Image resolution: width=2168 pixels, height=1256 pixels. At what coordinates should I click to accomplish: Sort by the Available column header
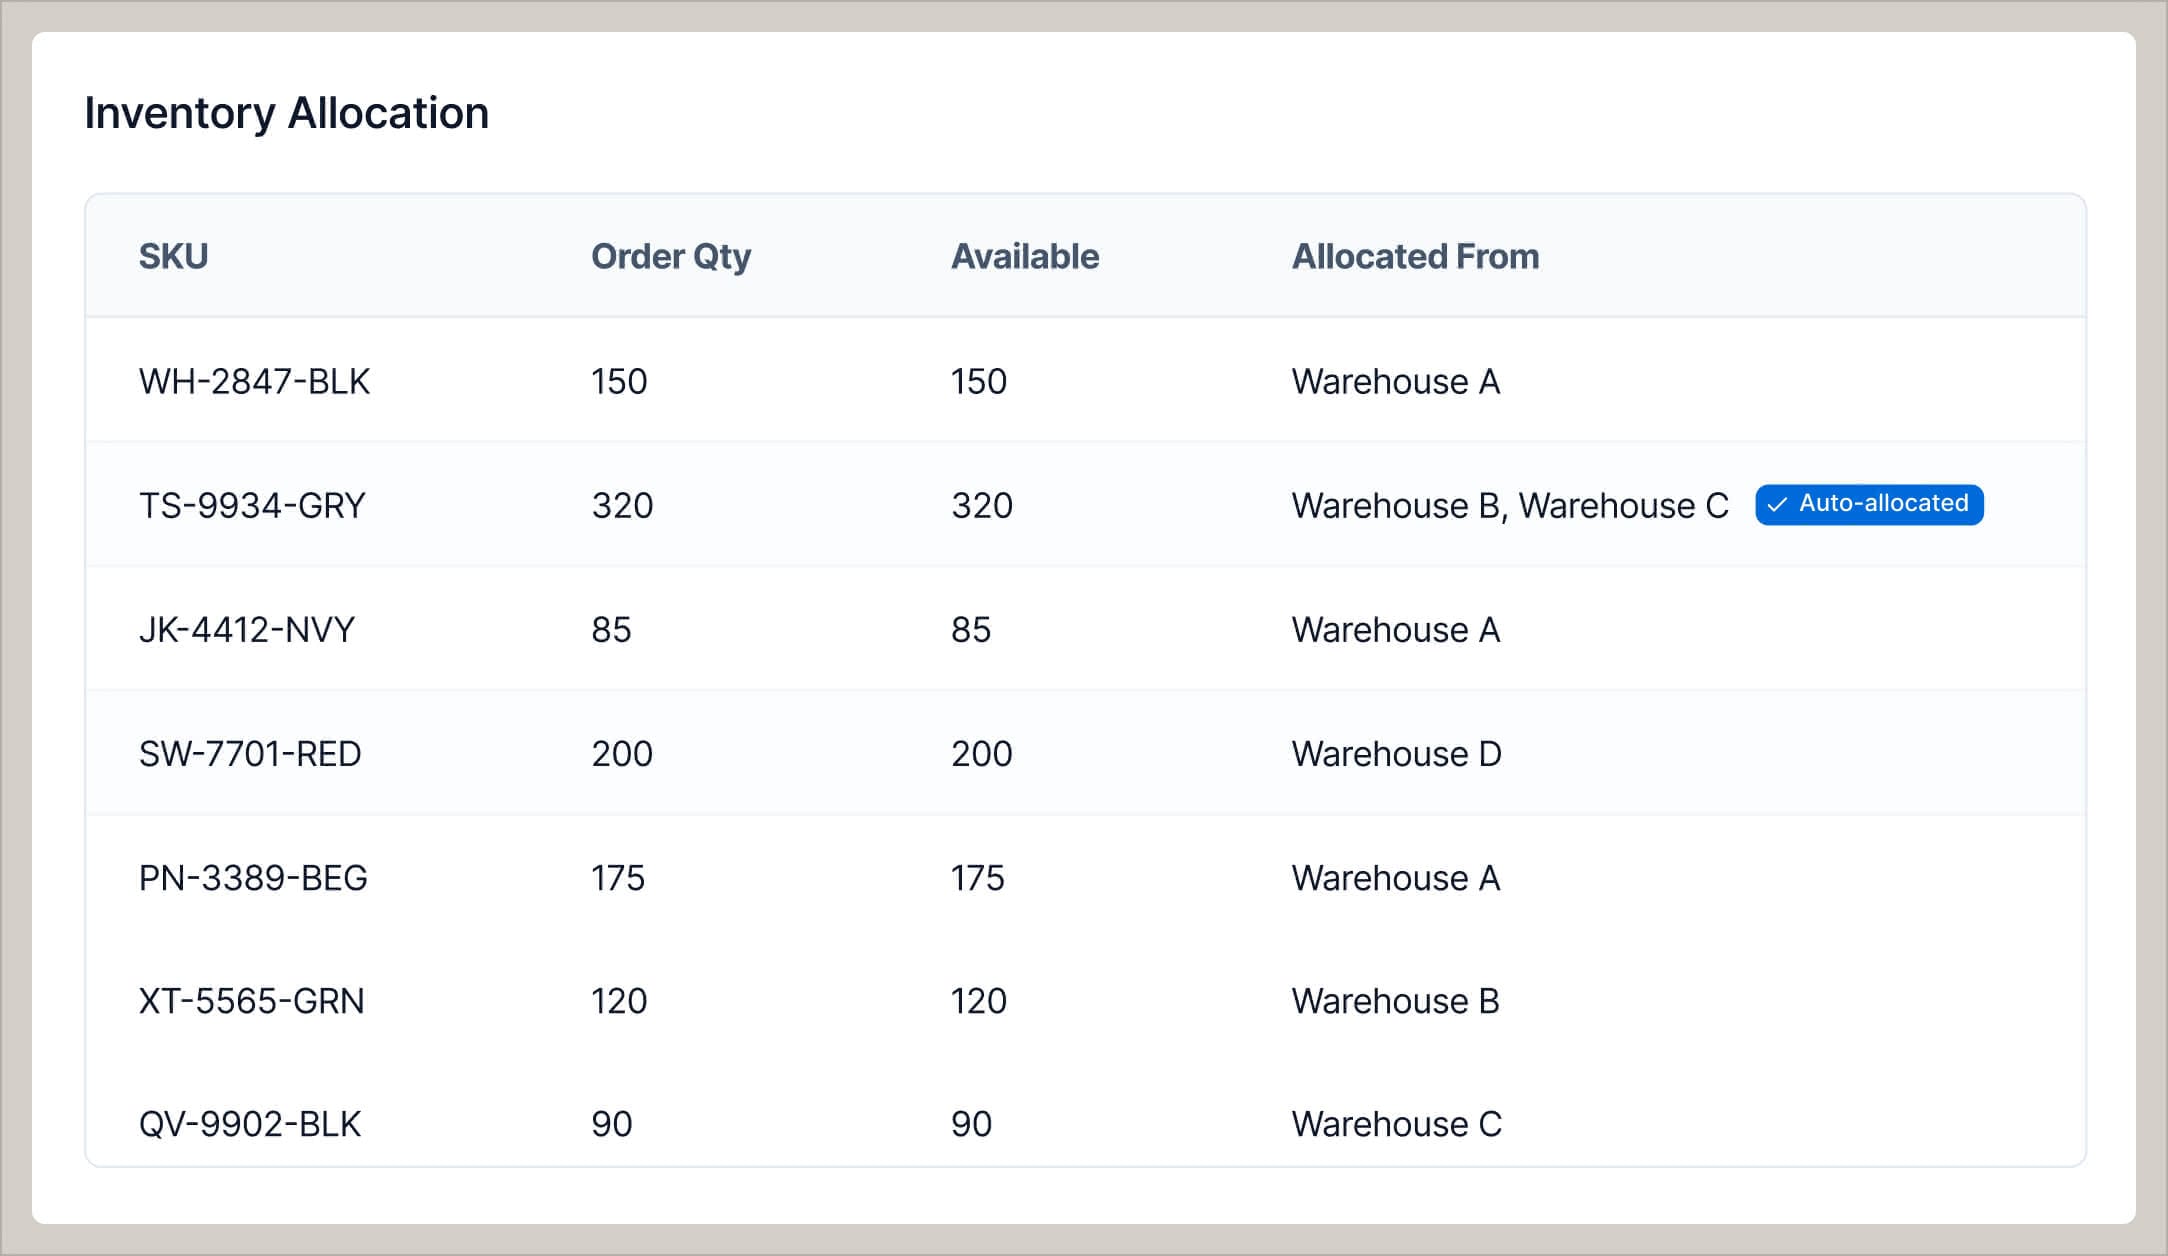click(x=1024, y=256)
